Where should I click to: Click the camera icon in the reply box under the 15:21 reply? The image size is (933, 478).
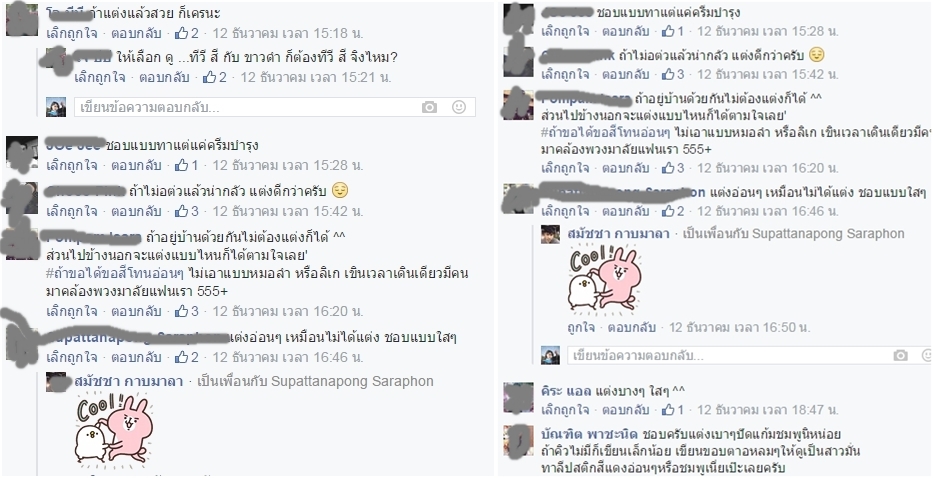(429, 107)
